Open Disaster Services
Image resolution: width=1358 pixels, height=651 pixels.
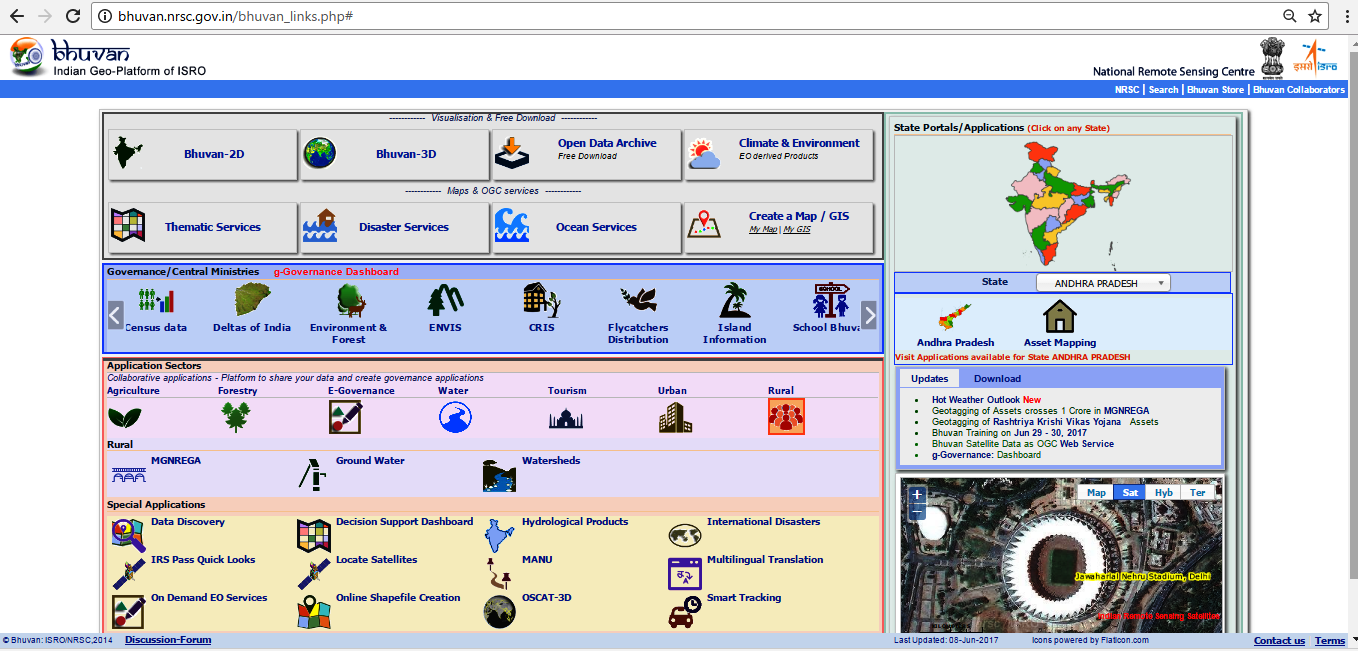pos(396,228)
